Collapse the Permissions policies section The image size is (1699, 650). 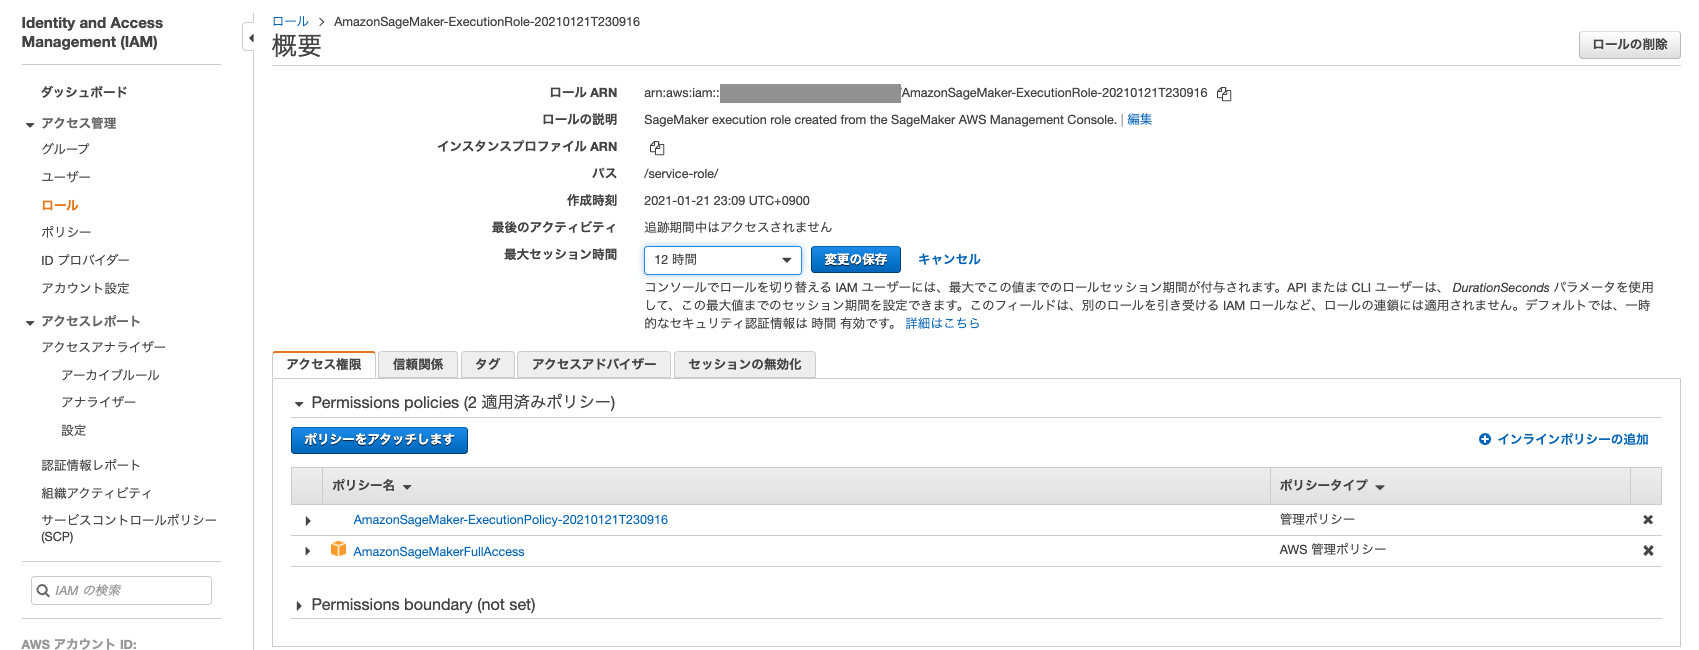click(299, 404)
